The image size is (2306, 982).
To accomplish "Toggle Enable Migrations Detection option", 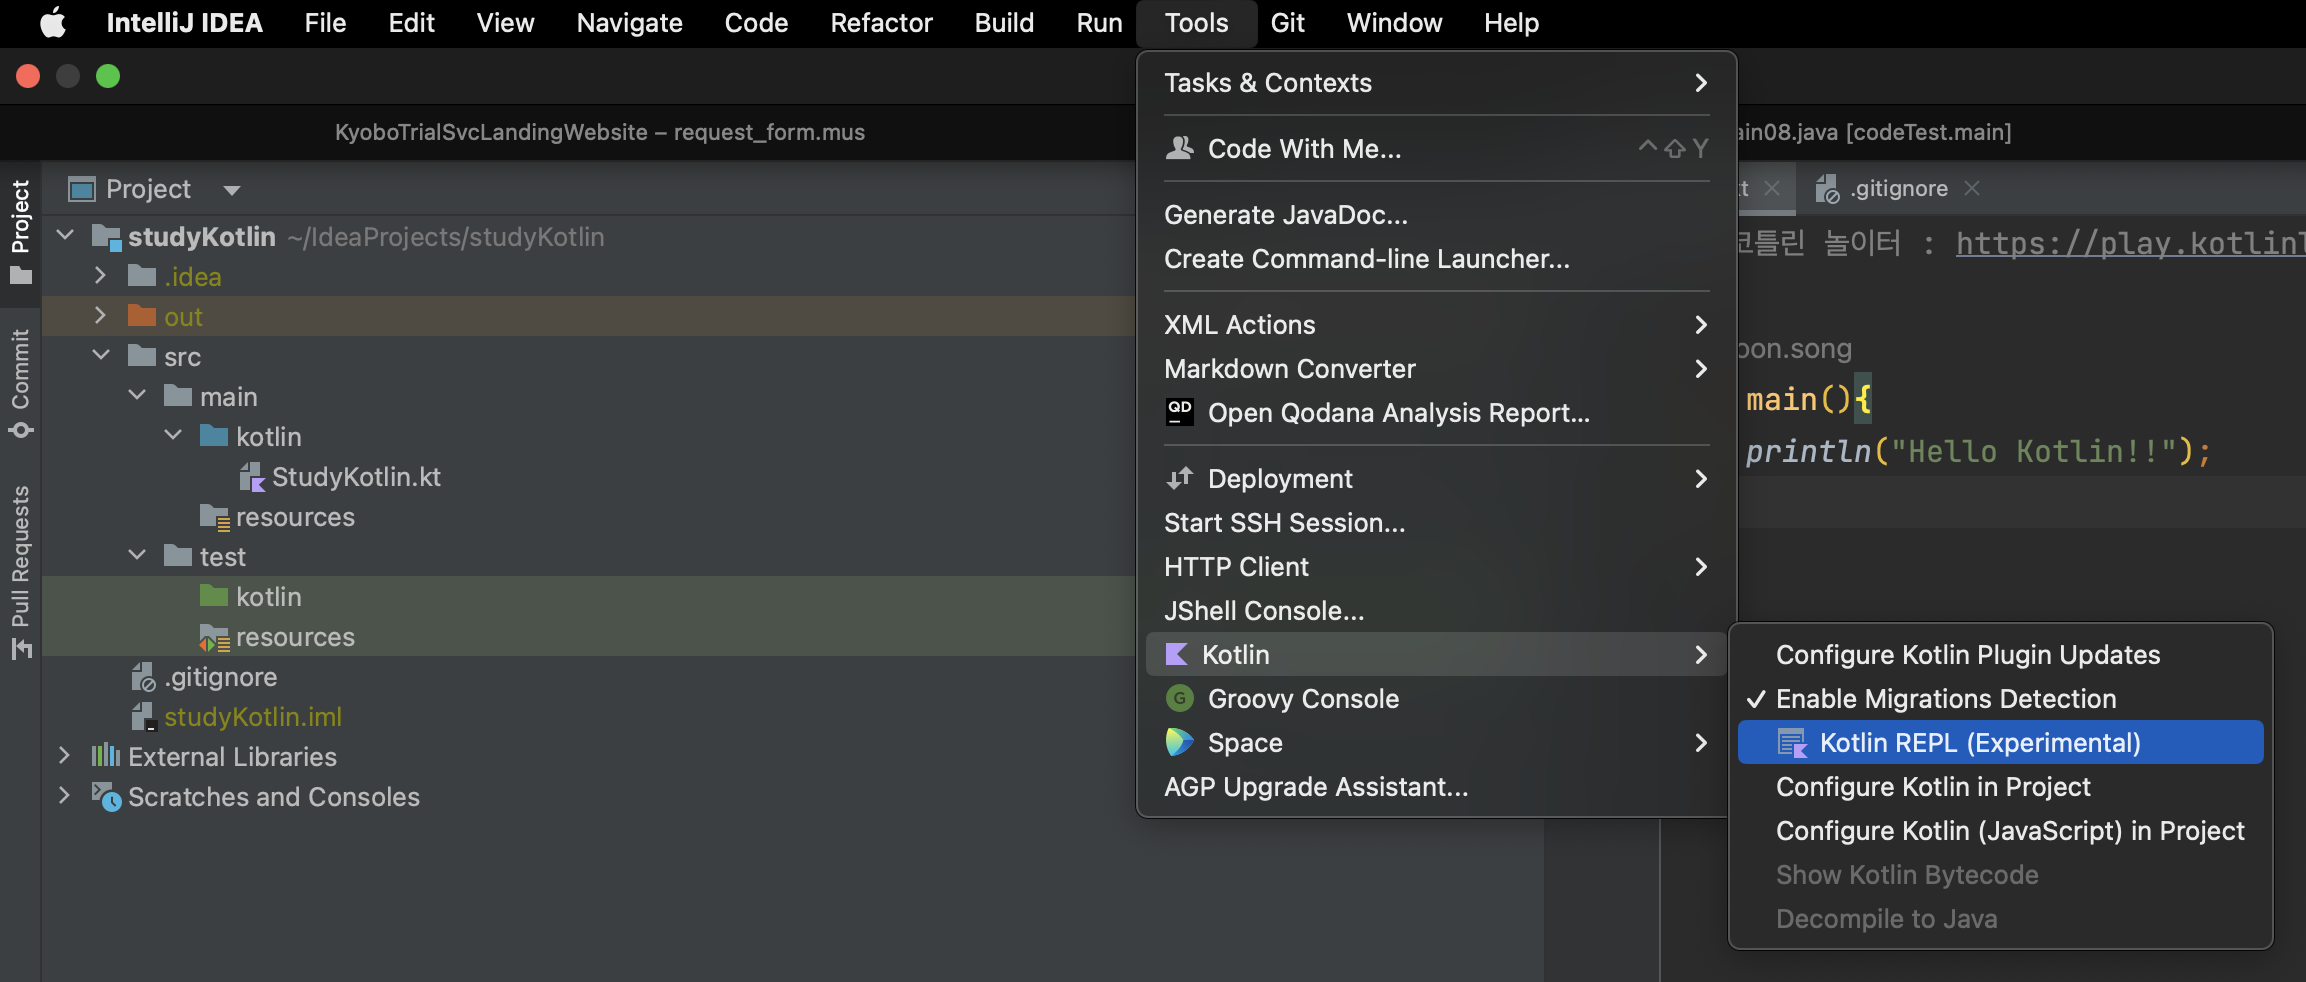I will click(x=1945, y=699).
